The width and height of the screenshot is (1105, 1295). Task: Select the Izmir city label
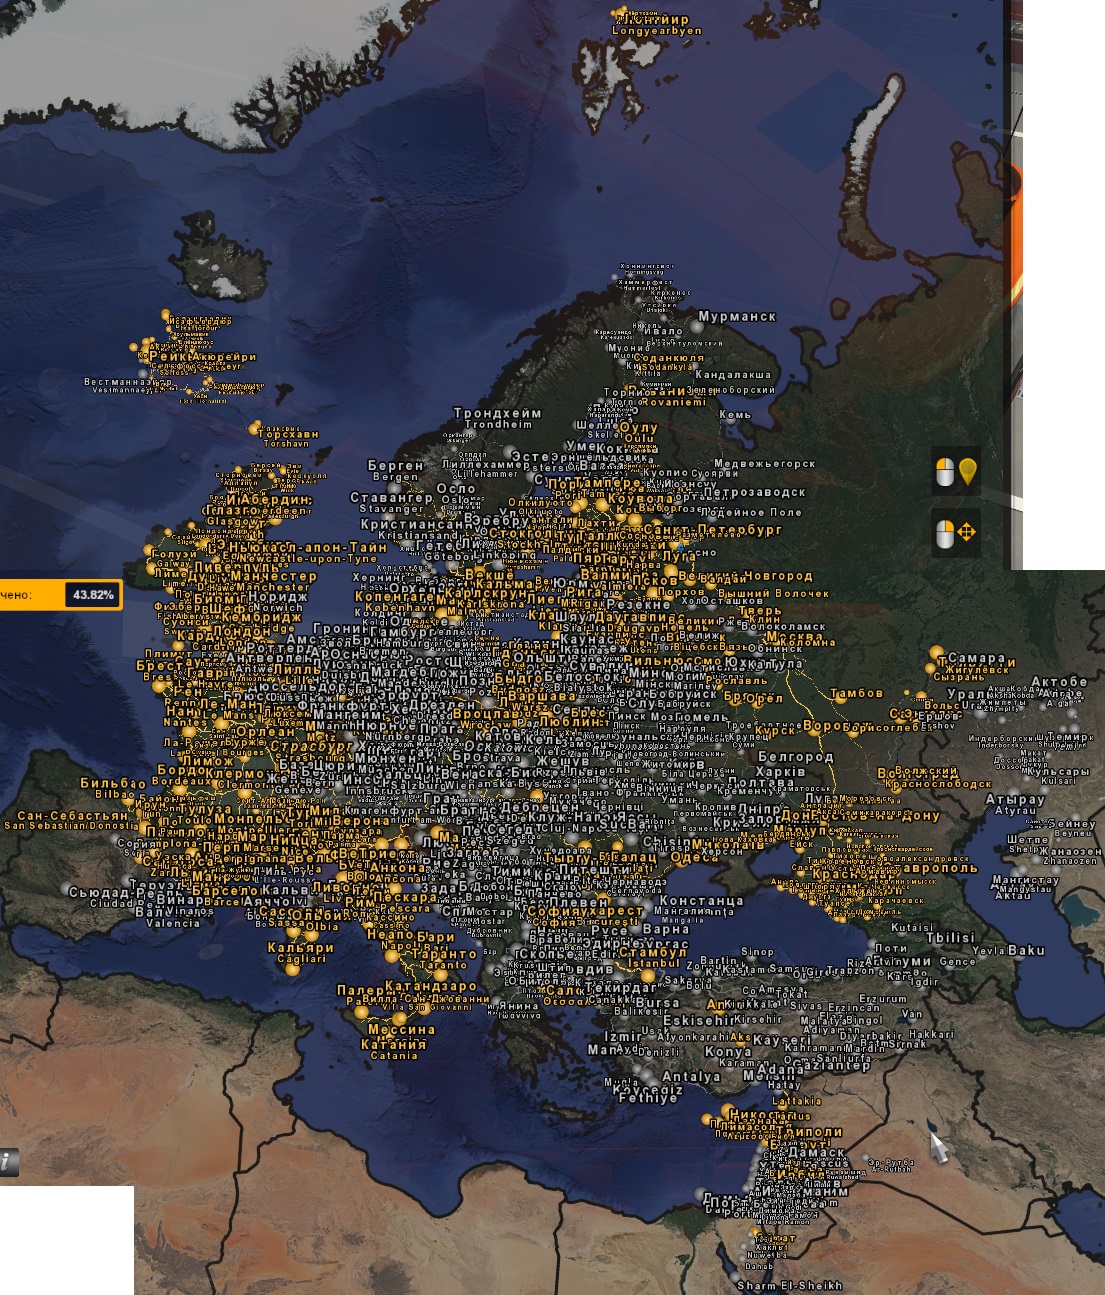coord(623,1037)
